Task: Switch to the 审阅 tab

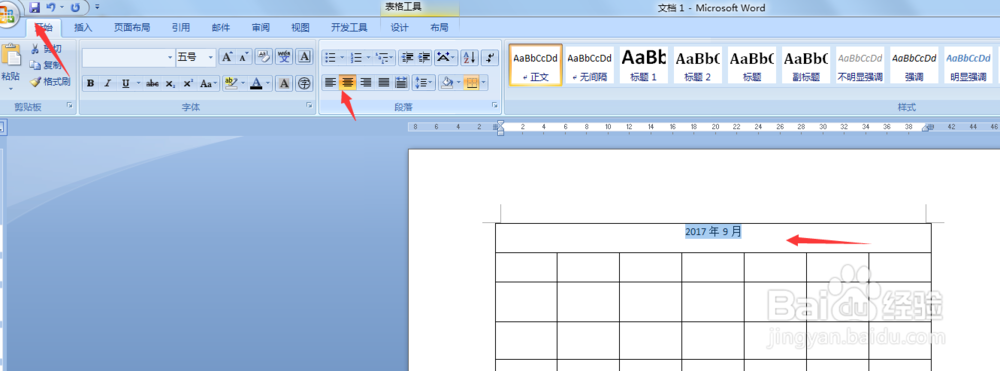Action: coord(260,27)
